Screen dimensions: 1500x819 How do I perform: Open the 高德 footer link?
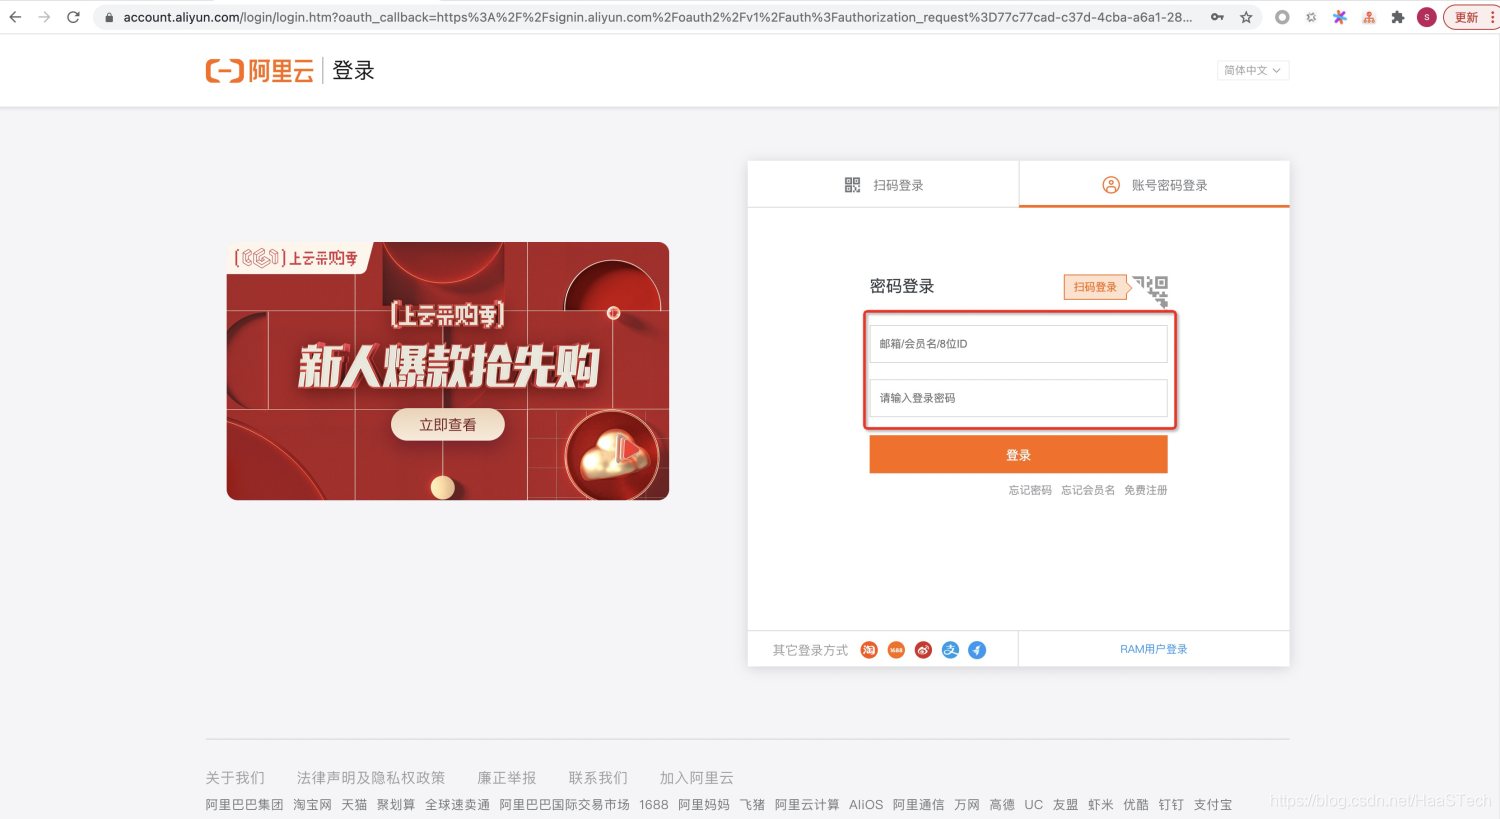click(1002, 805)
